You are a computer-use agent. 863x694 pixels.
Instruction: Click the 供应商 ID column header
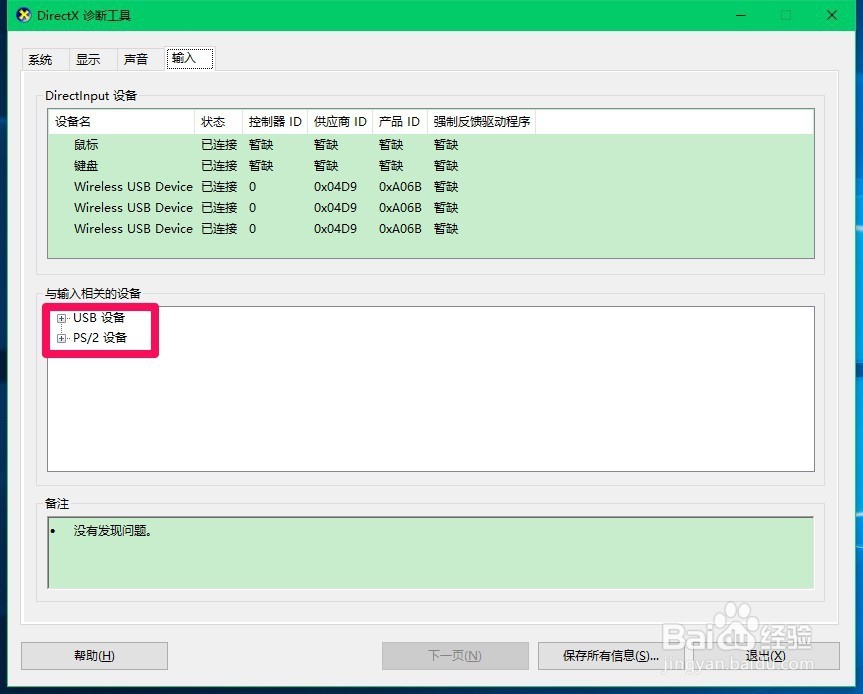(340, 122)
